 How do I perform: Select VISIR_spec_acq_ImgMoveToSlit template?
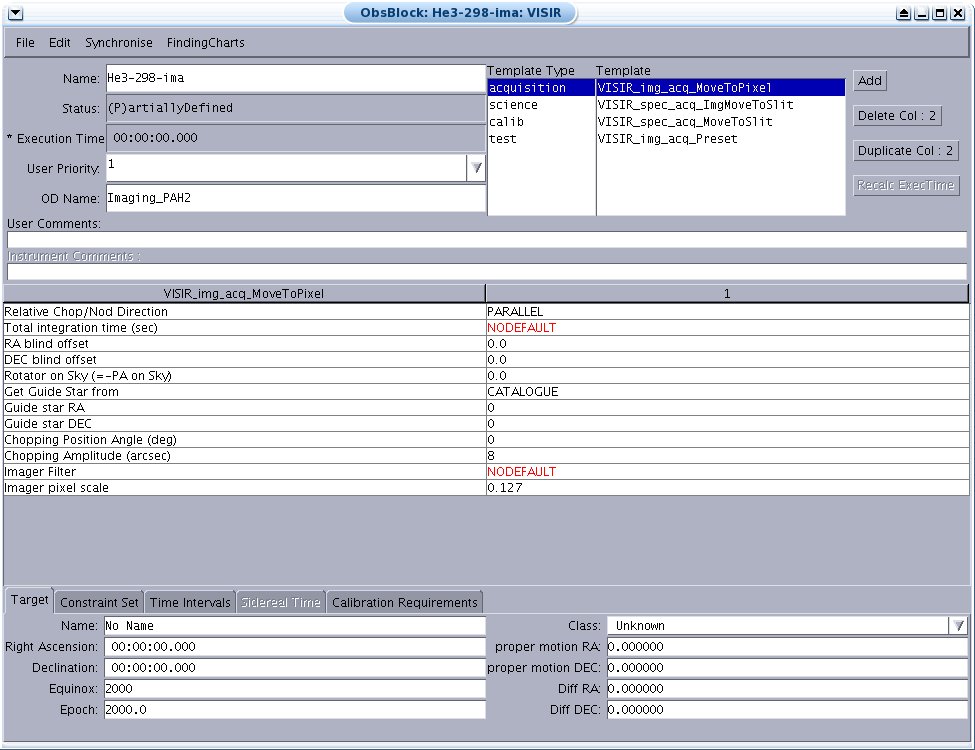(x=721, y=104)
